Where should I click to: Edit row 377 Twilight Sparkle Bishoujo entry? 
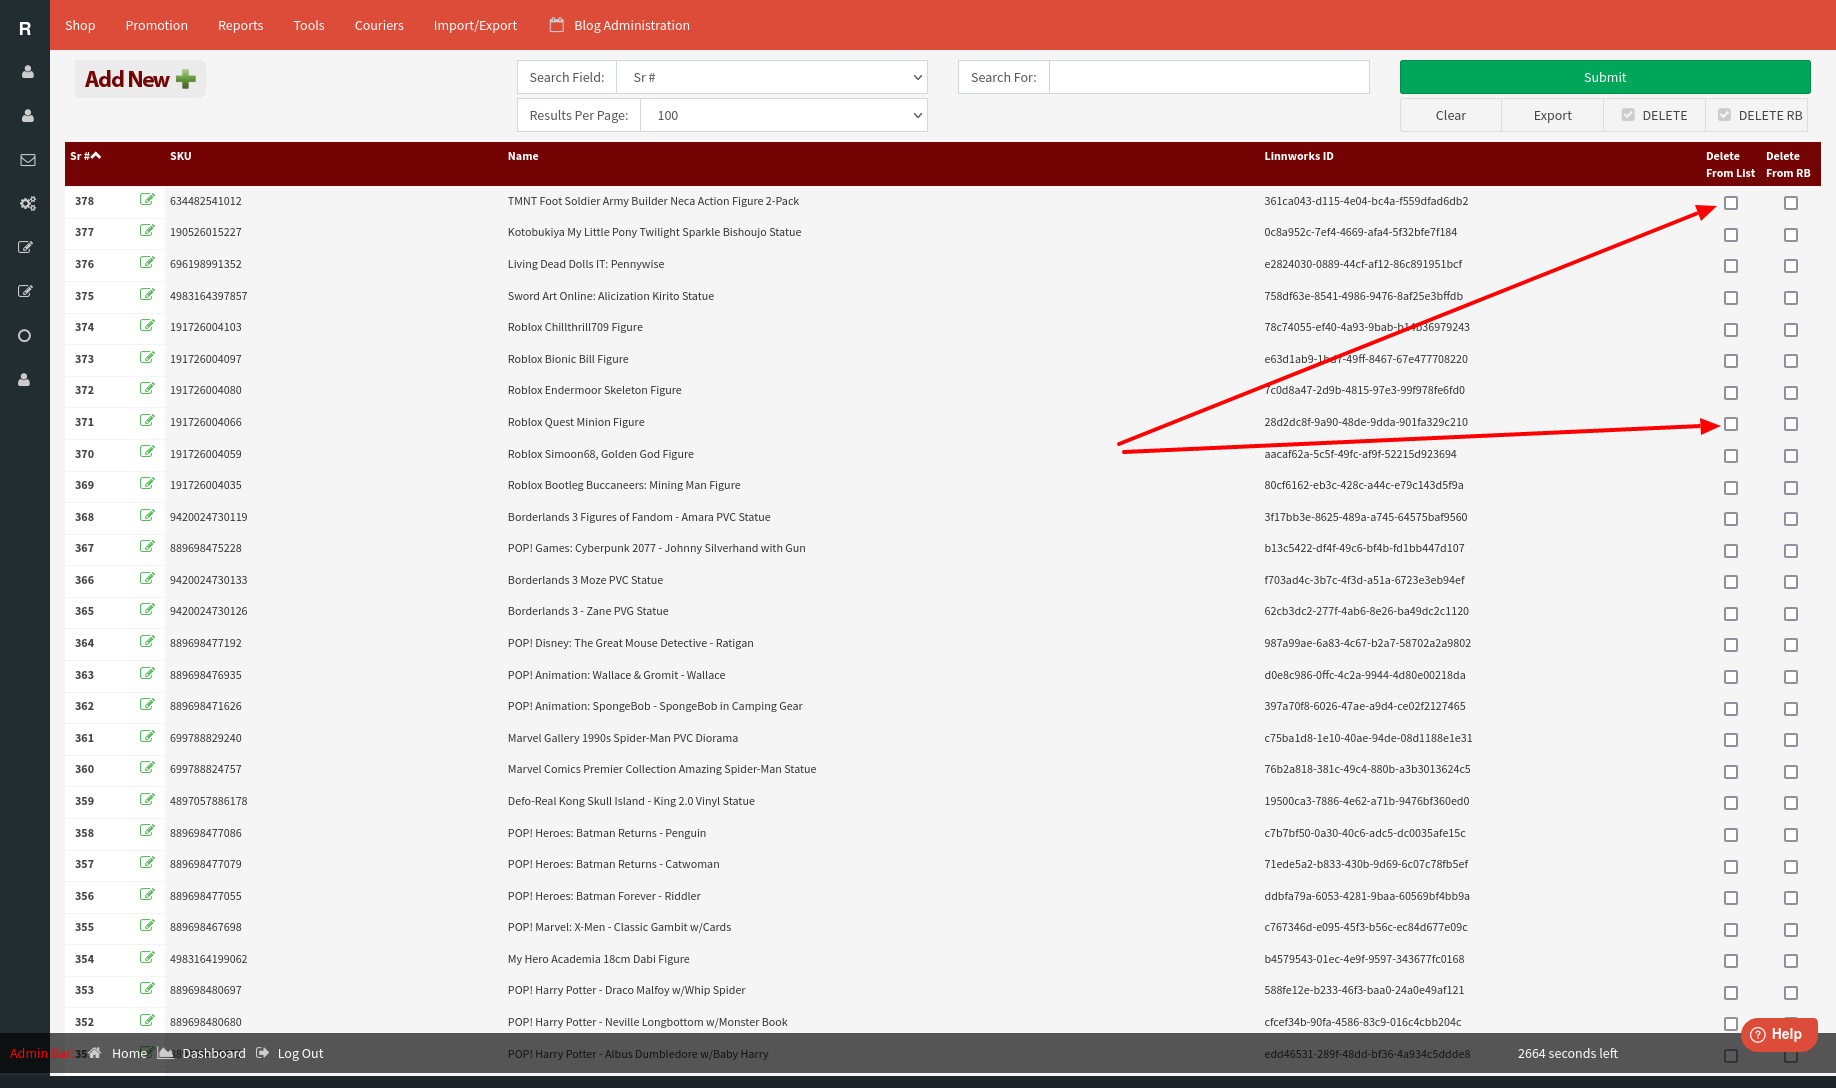[147, 230]
